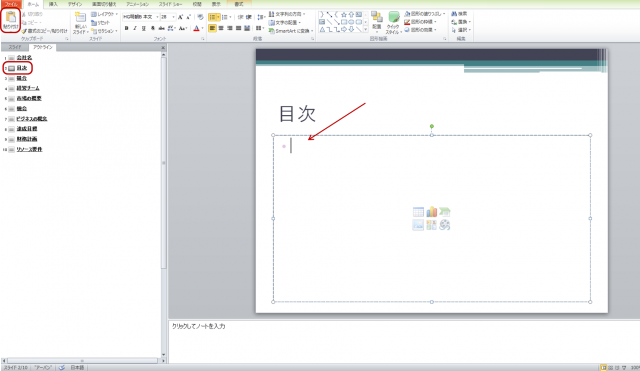Click the notes field to add notes
The image size is (640, 371).
click(404, 341)
